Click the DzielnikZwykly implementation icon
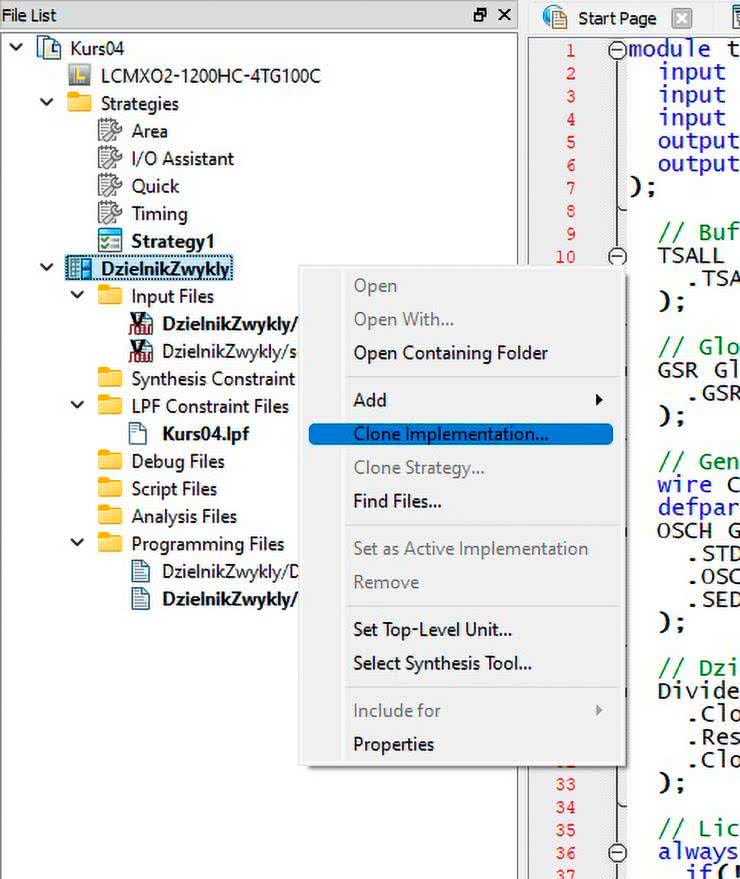 click(x=80, y=268)
